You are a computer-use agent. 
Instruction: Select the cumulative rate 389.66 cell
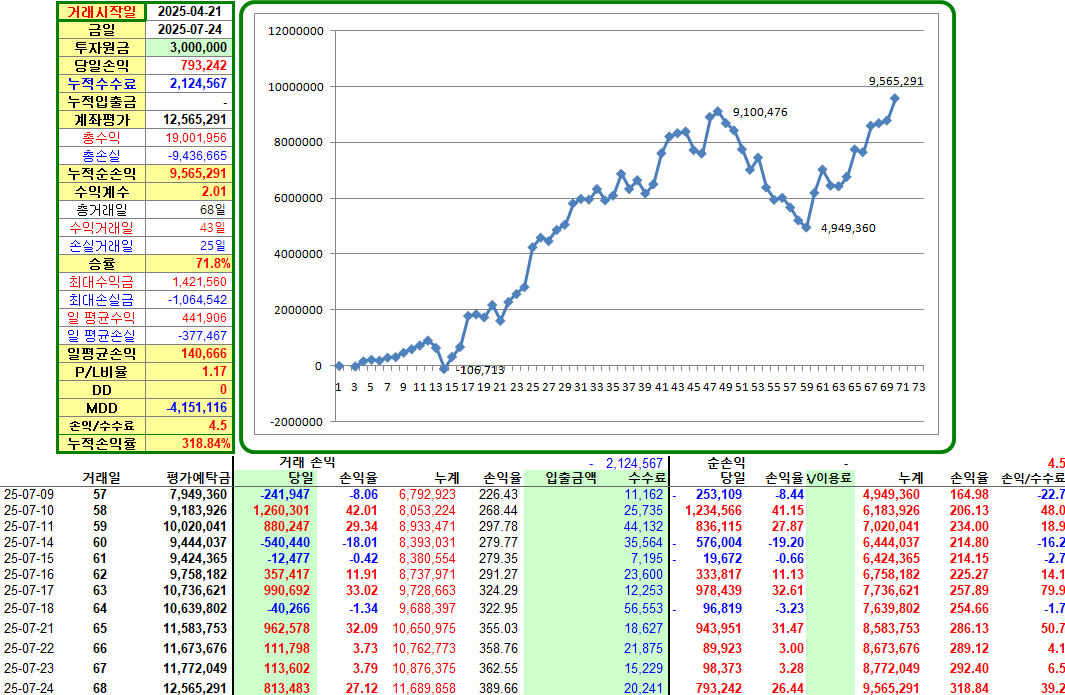500,688
